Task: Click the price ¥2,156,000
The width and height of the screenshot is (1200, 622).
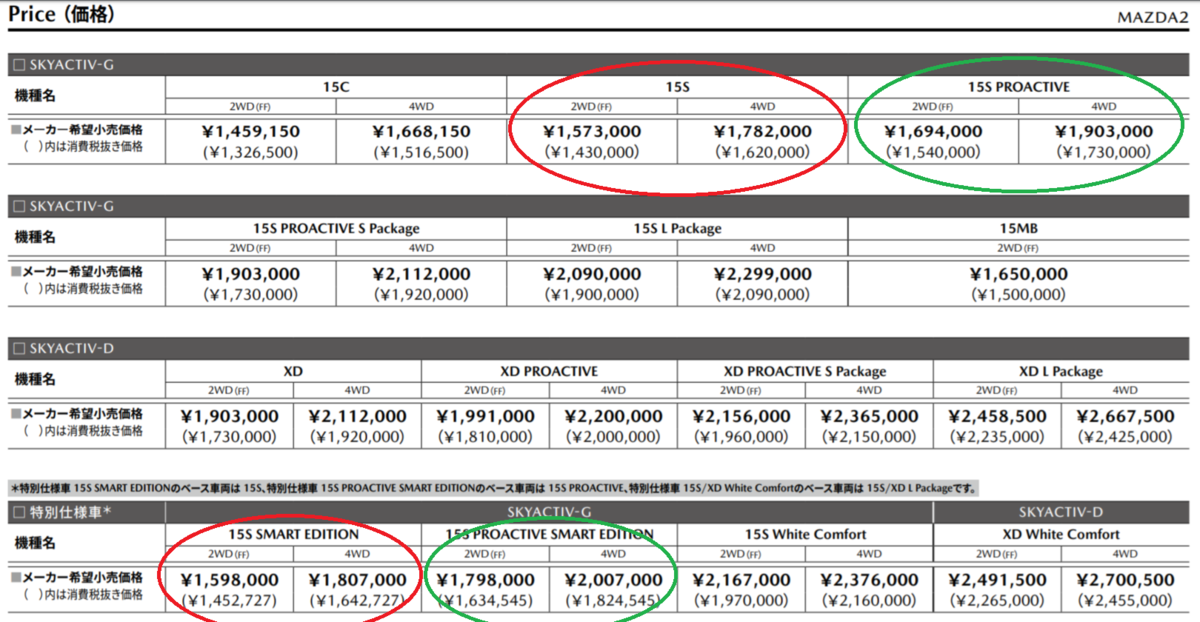Action: [x=741, y=416]
